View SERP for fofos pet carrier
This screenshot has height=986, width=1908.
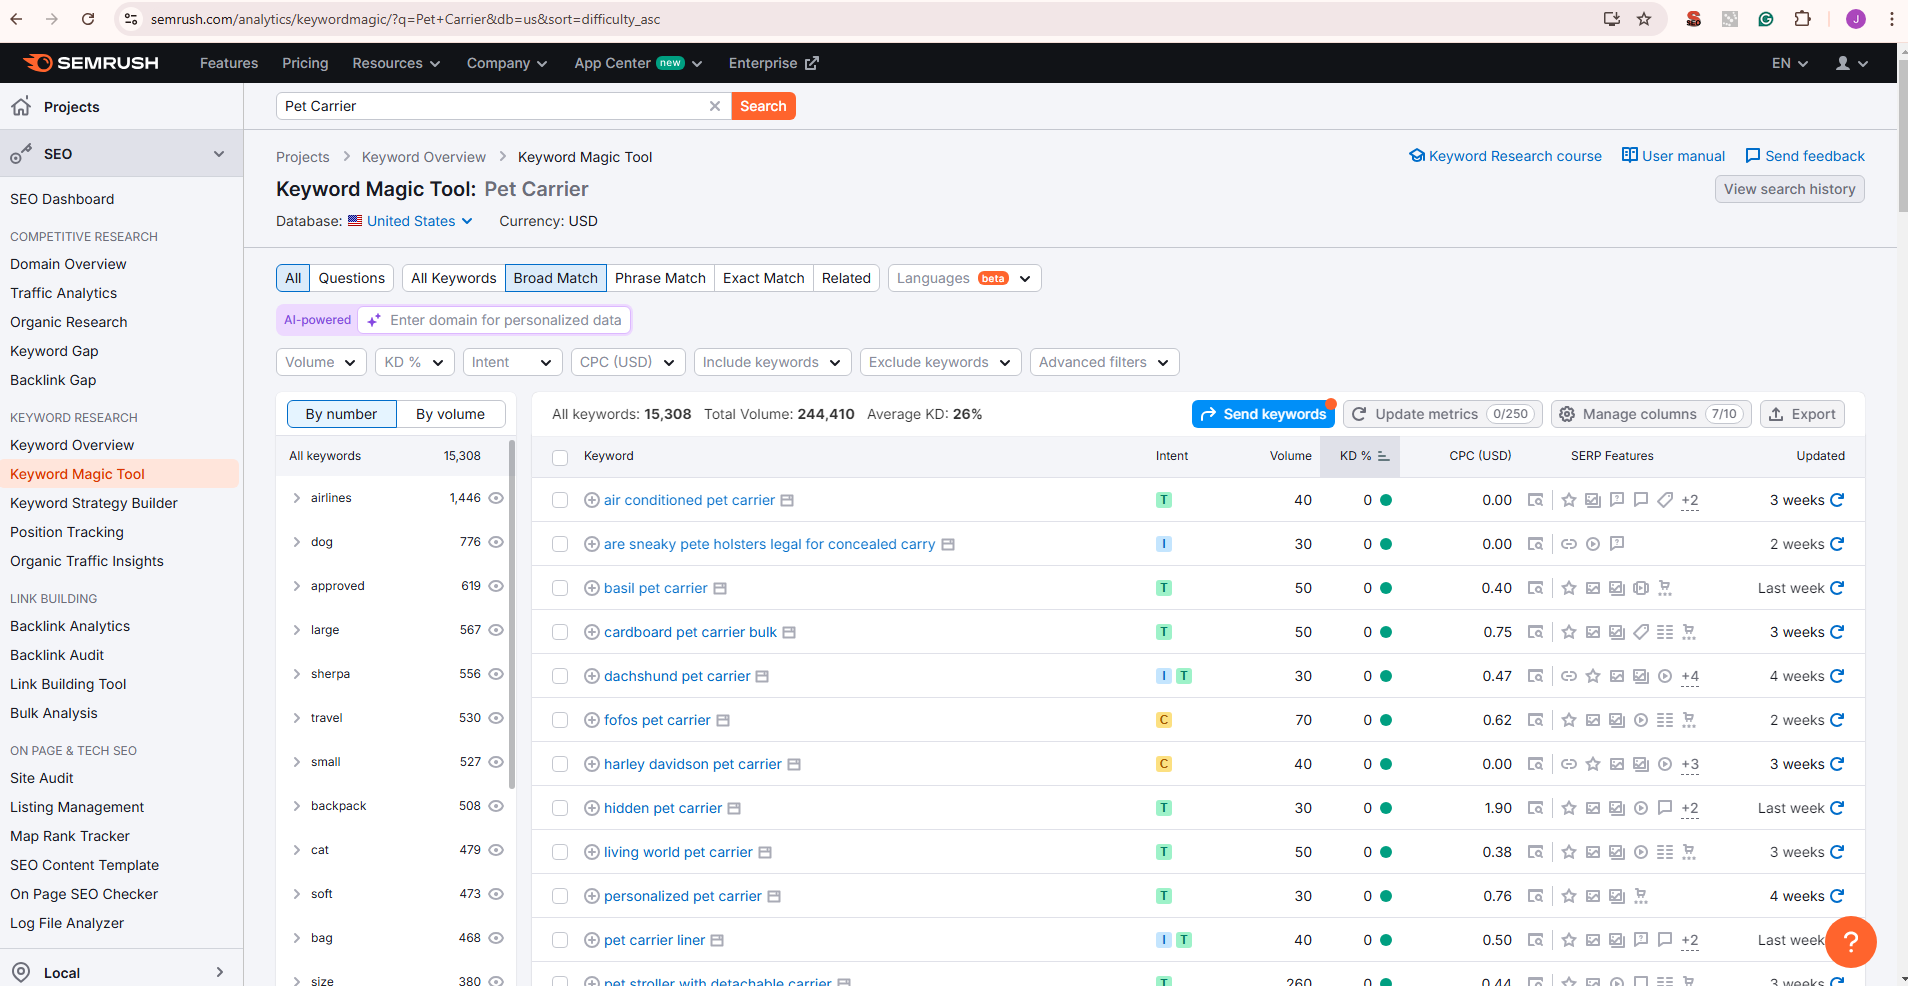coord(1535,720)
